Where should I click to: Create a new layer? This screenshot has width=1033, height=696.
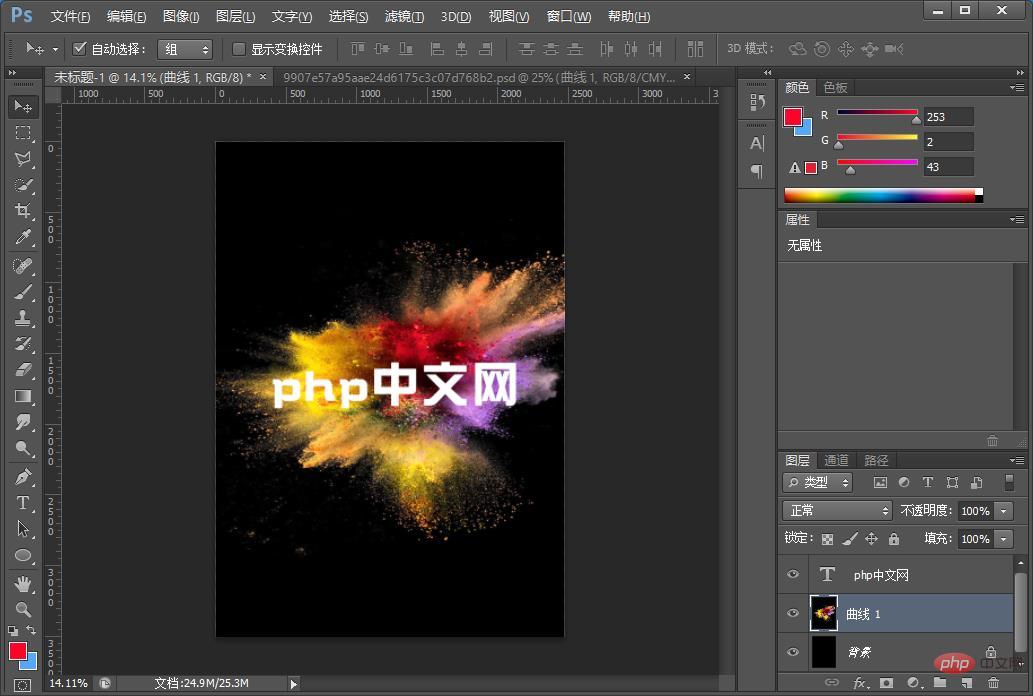coord(966,683)
